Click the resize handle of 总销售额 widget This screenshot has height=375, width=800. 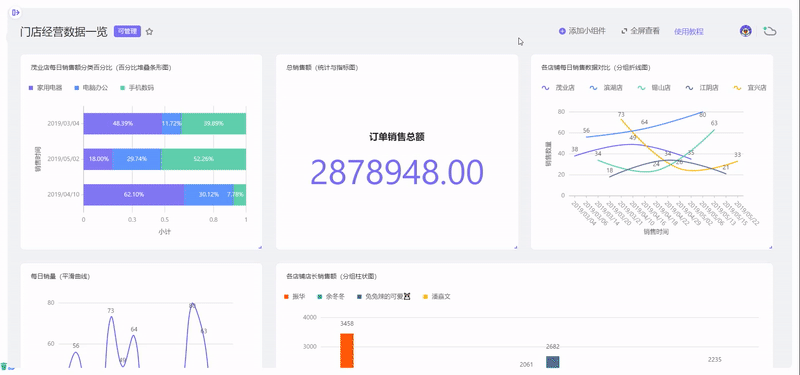click(x=515, y=247)
